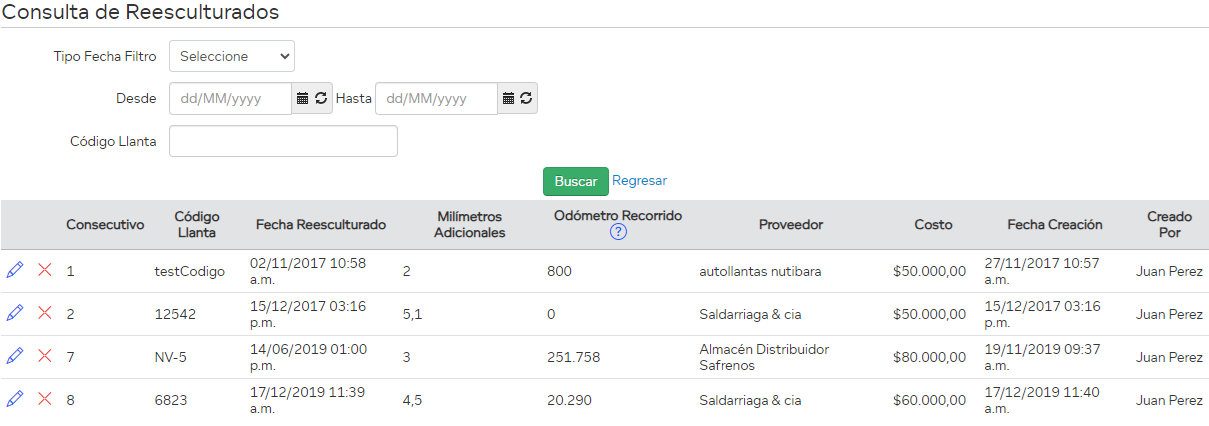Edit the record with código 12542
1209x426 pixels.
tap(14, 313)
